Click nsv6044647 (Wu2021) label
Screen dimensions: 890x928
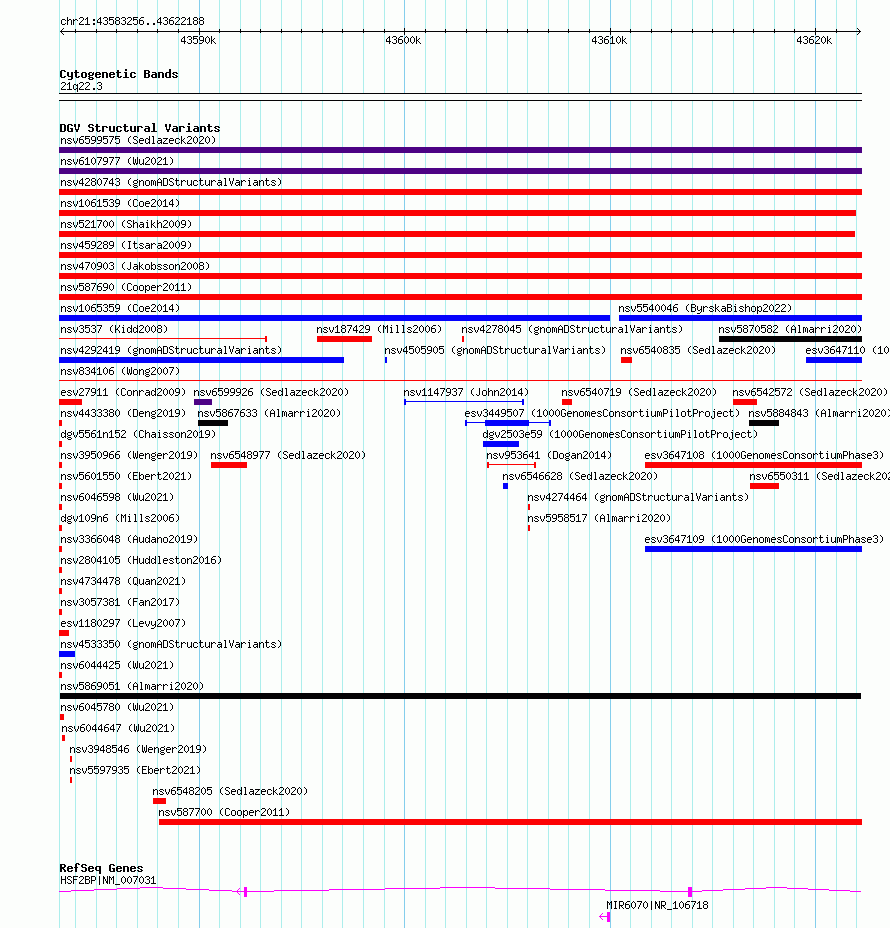click(118, 729)
